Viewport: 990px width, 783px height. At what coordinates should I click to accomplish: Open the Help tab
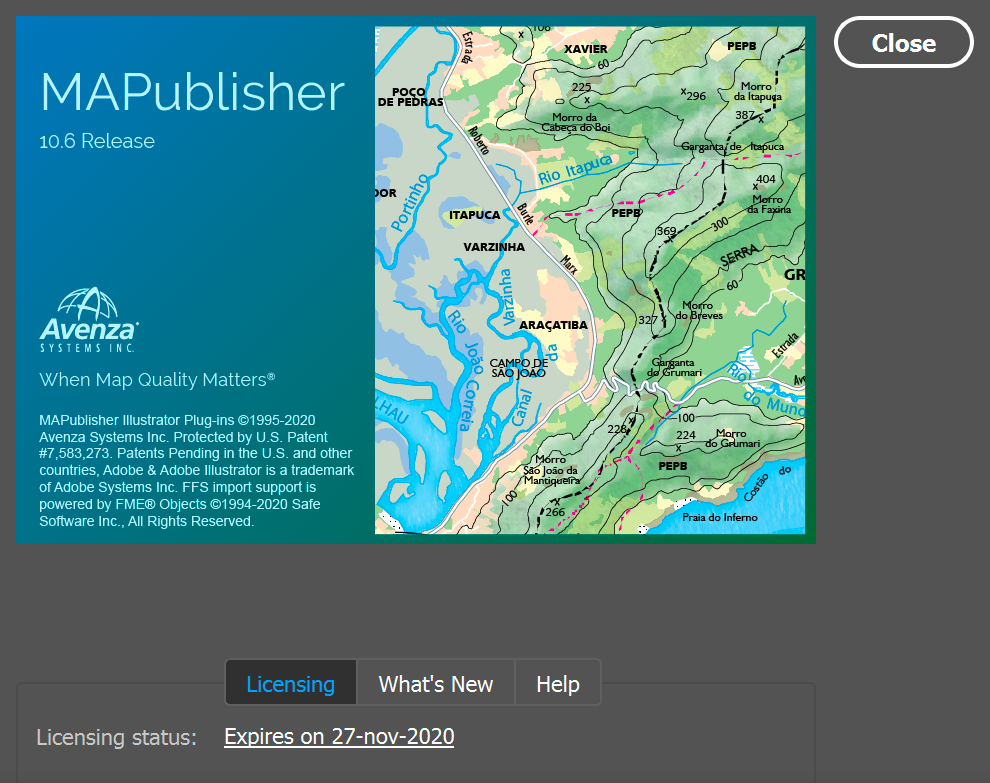click(558, 683)
